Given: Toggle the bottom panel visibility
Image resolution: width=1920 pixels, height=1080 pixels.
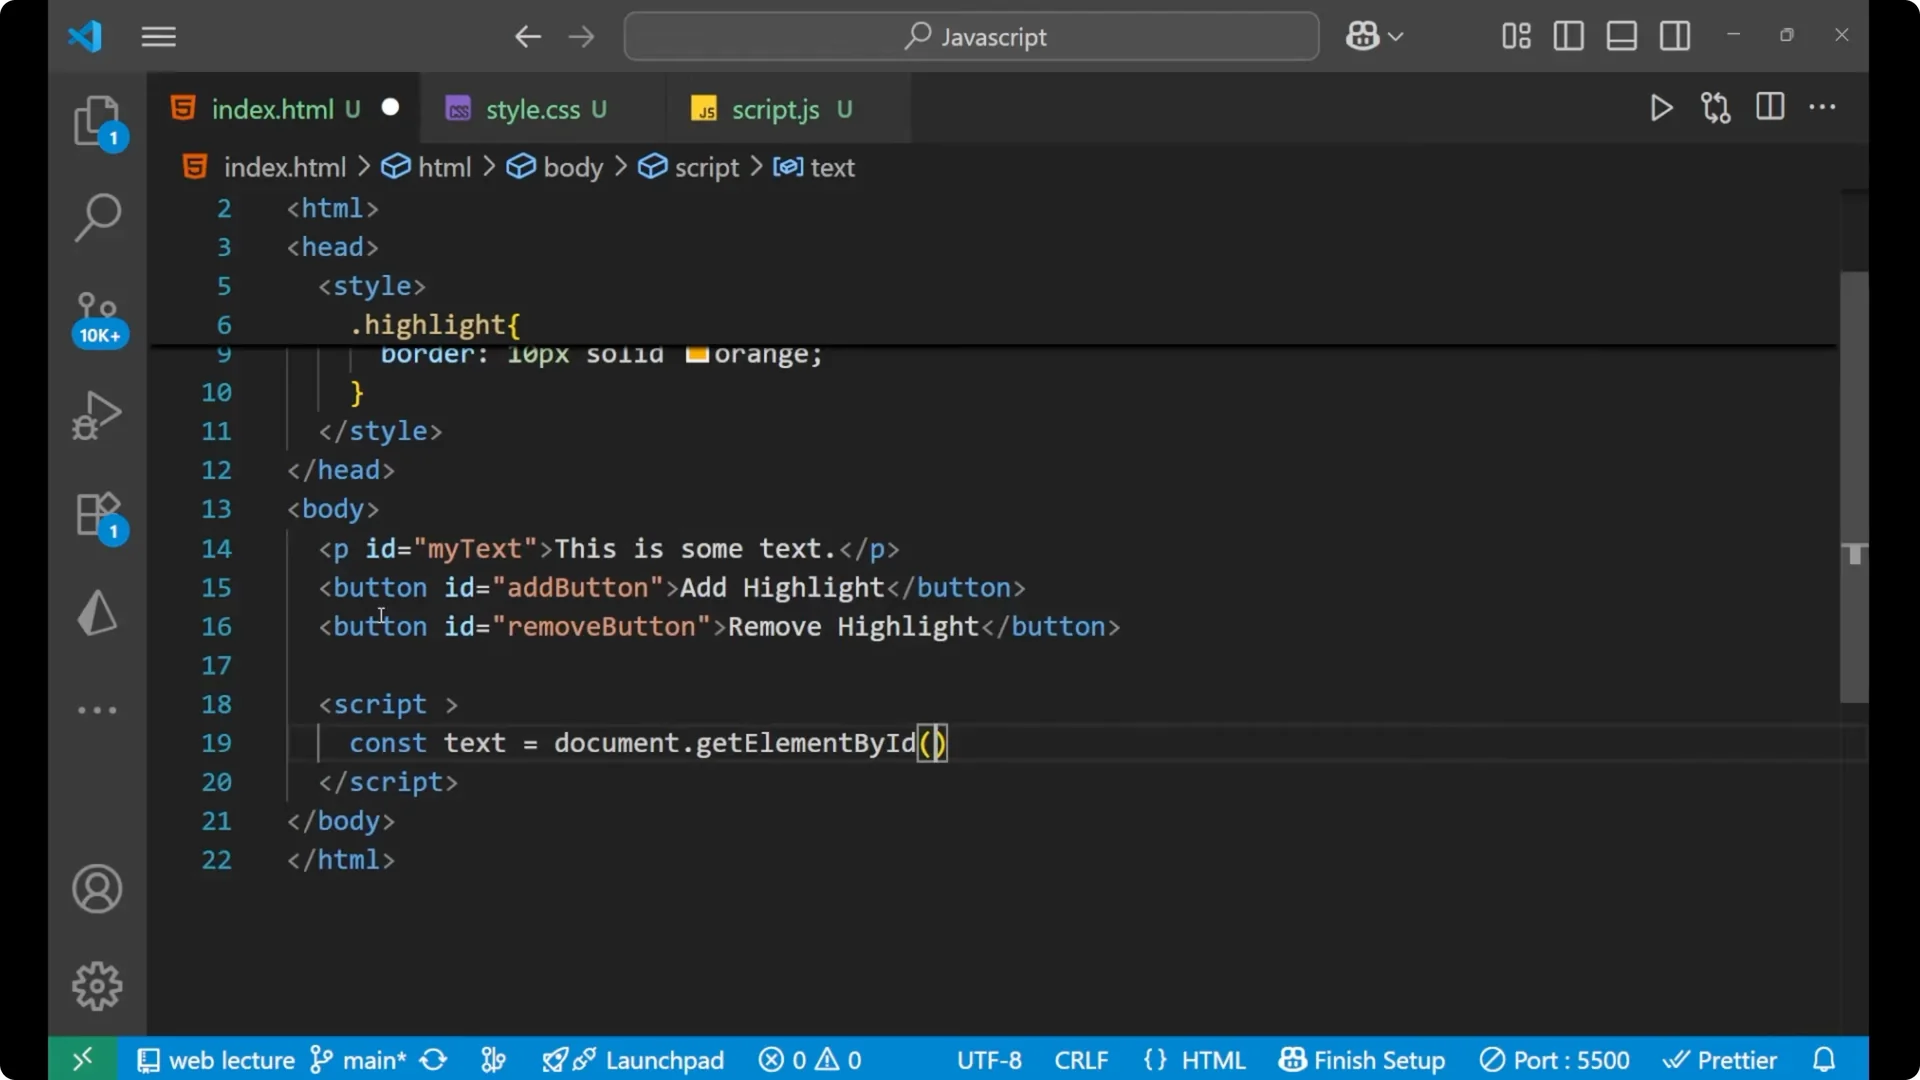Looking at the screenshot, I should (1621, 36).
